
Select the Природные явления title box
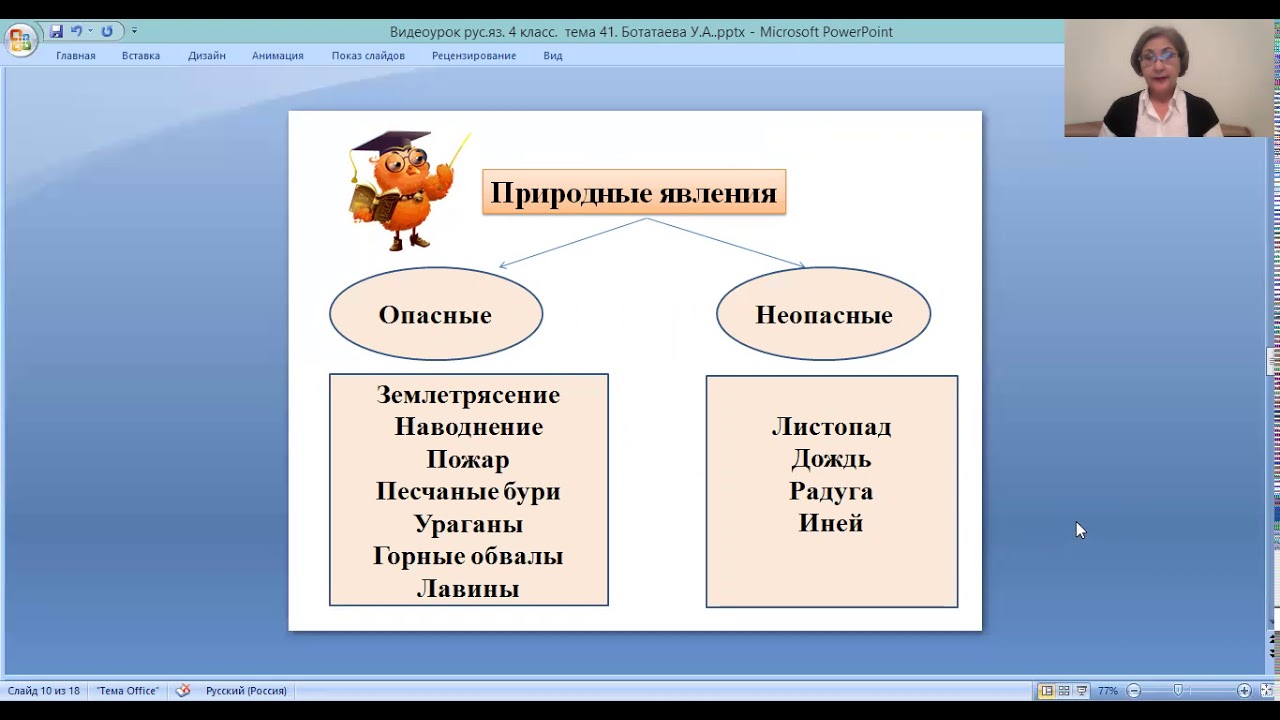(x=634, y=192)
